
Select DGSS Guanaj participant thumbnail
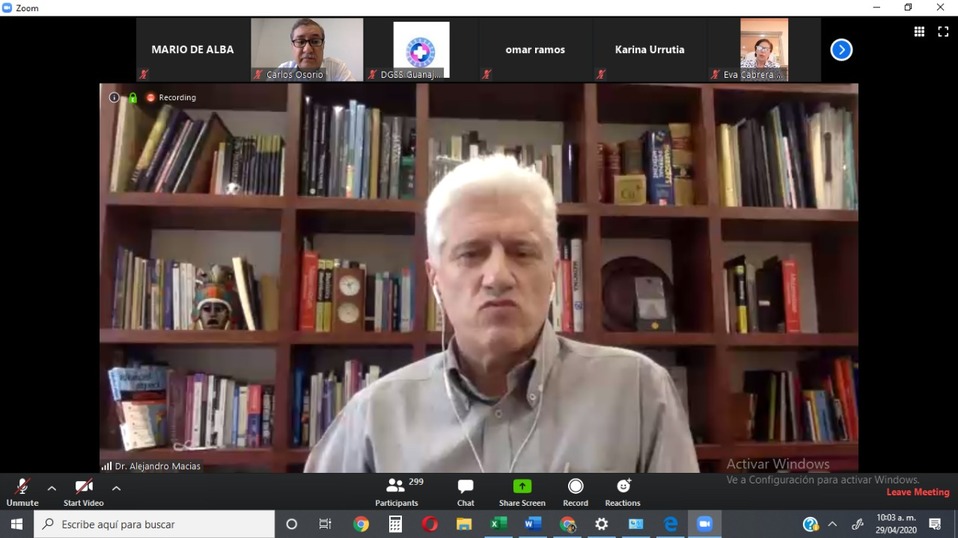(421, 49)
